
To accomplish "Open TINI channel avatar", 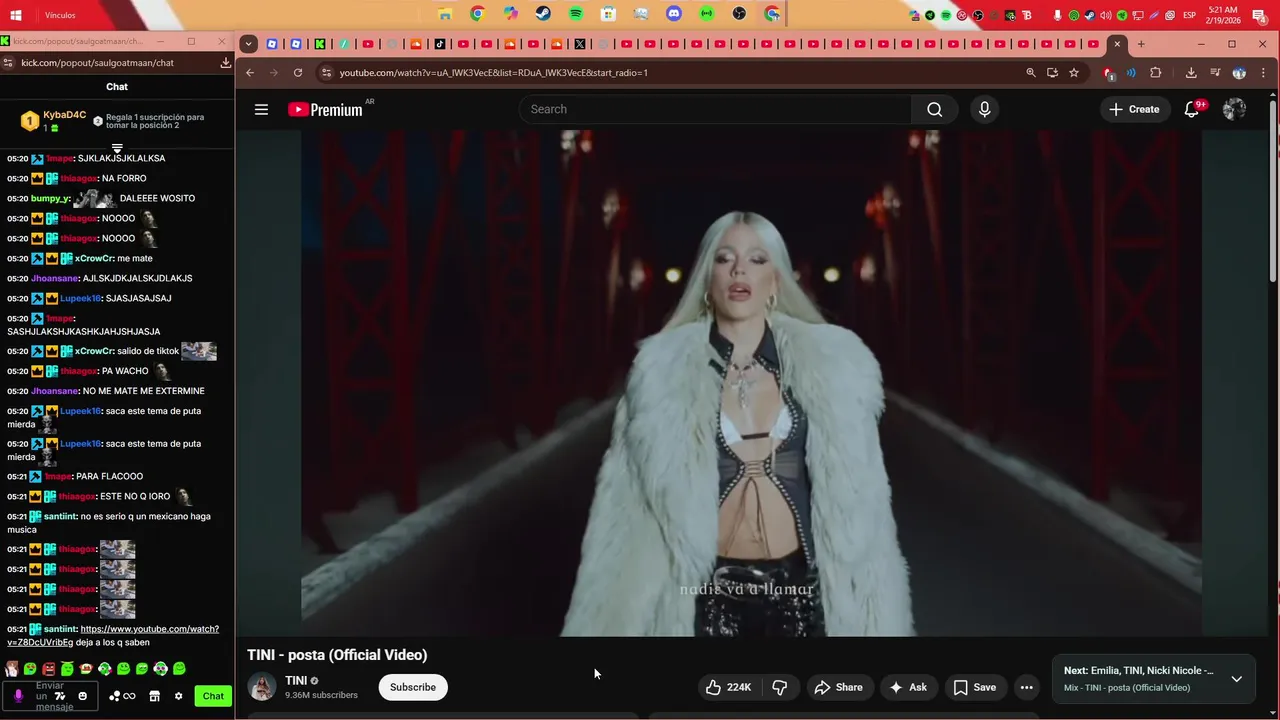I will click(262, 687).
